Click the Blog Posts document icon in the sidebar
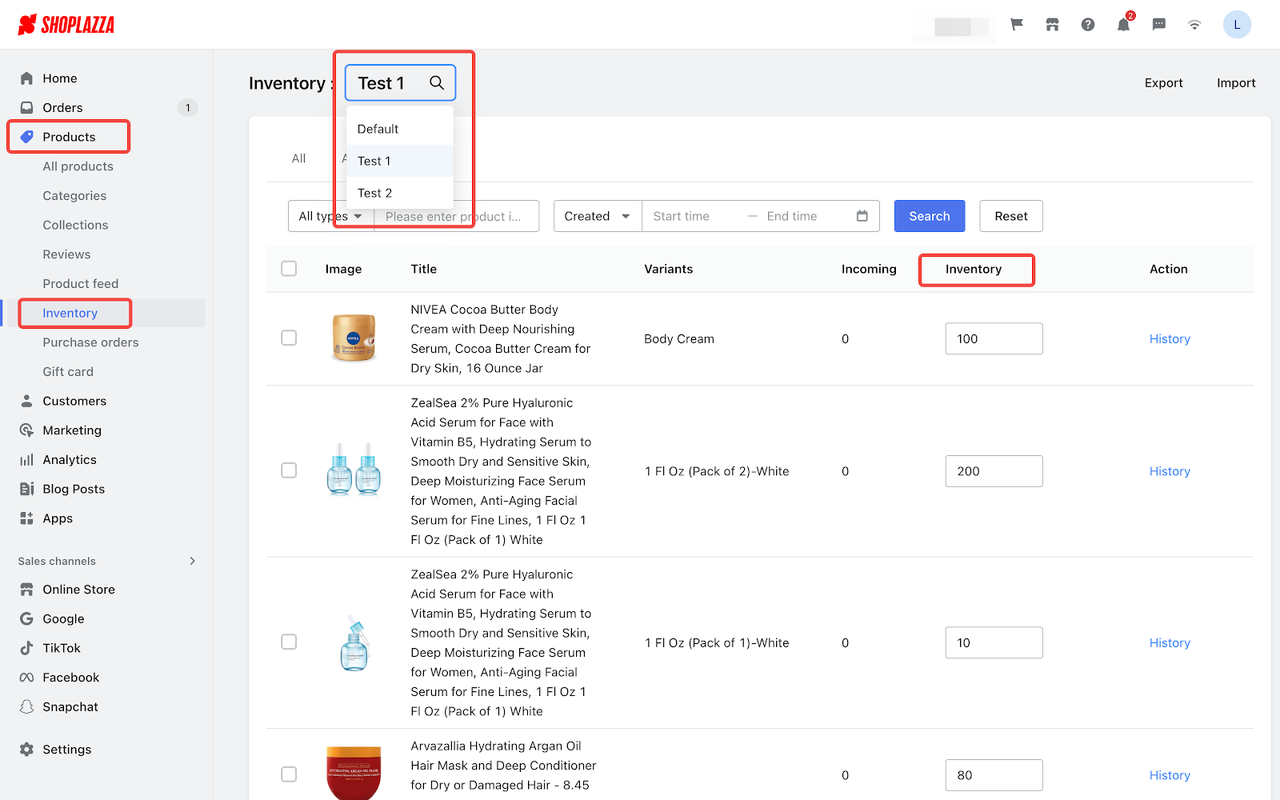The height and width of the screenshot is (800, 1280). 27,489
